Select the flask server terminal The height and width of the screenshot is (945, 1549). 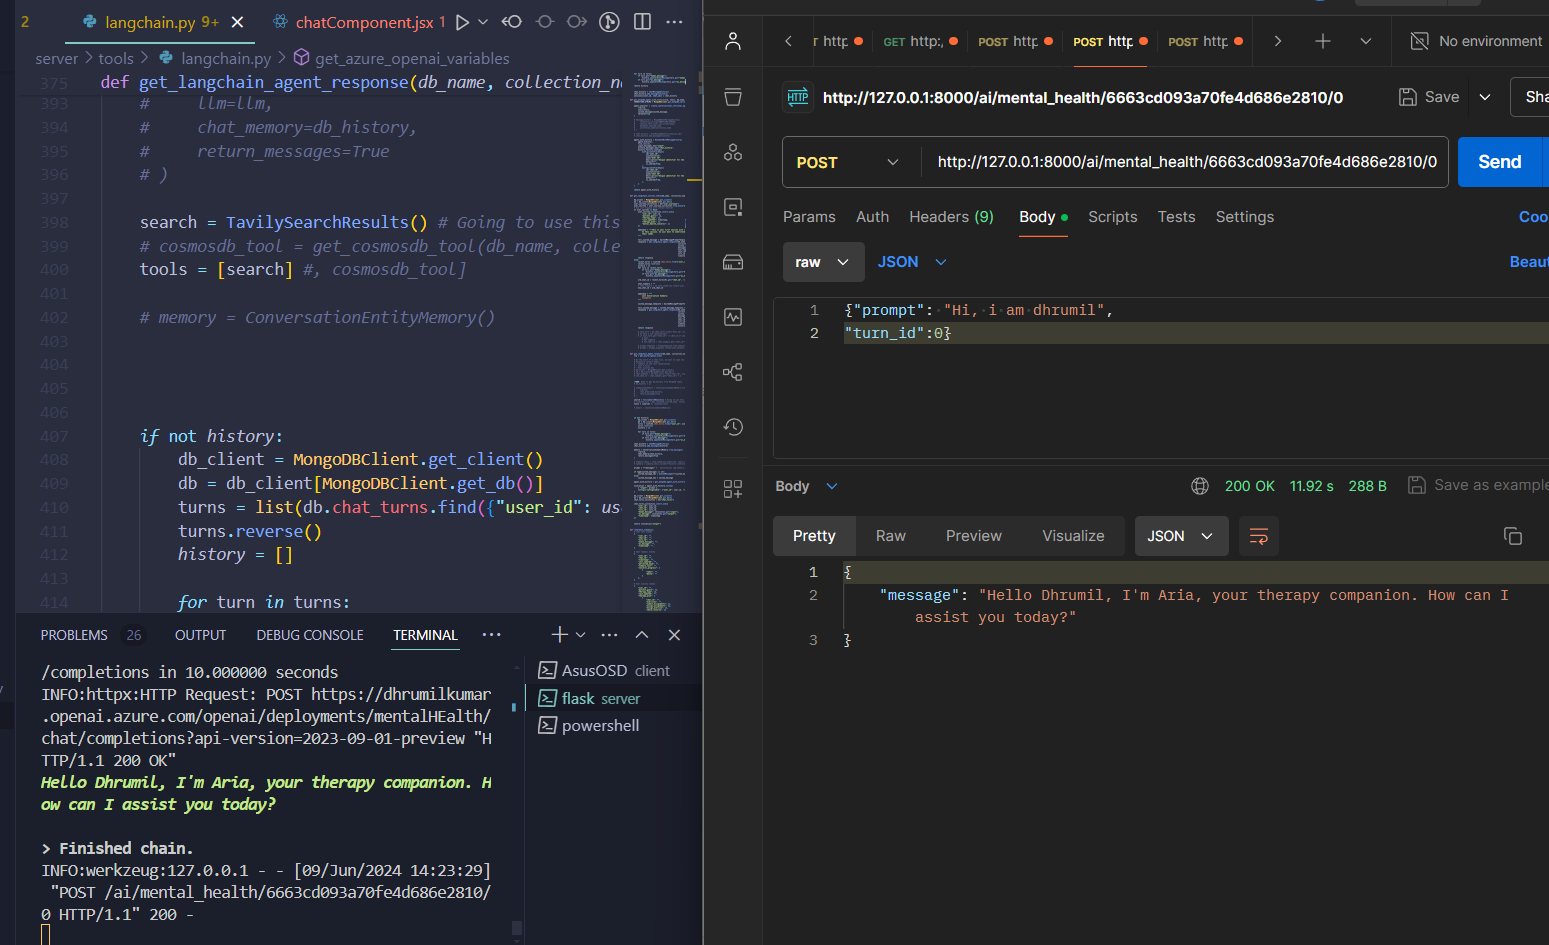[600, 698]
